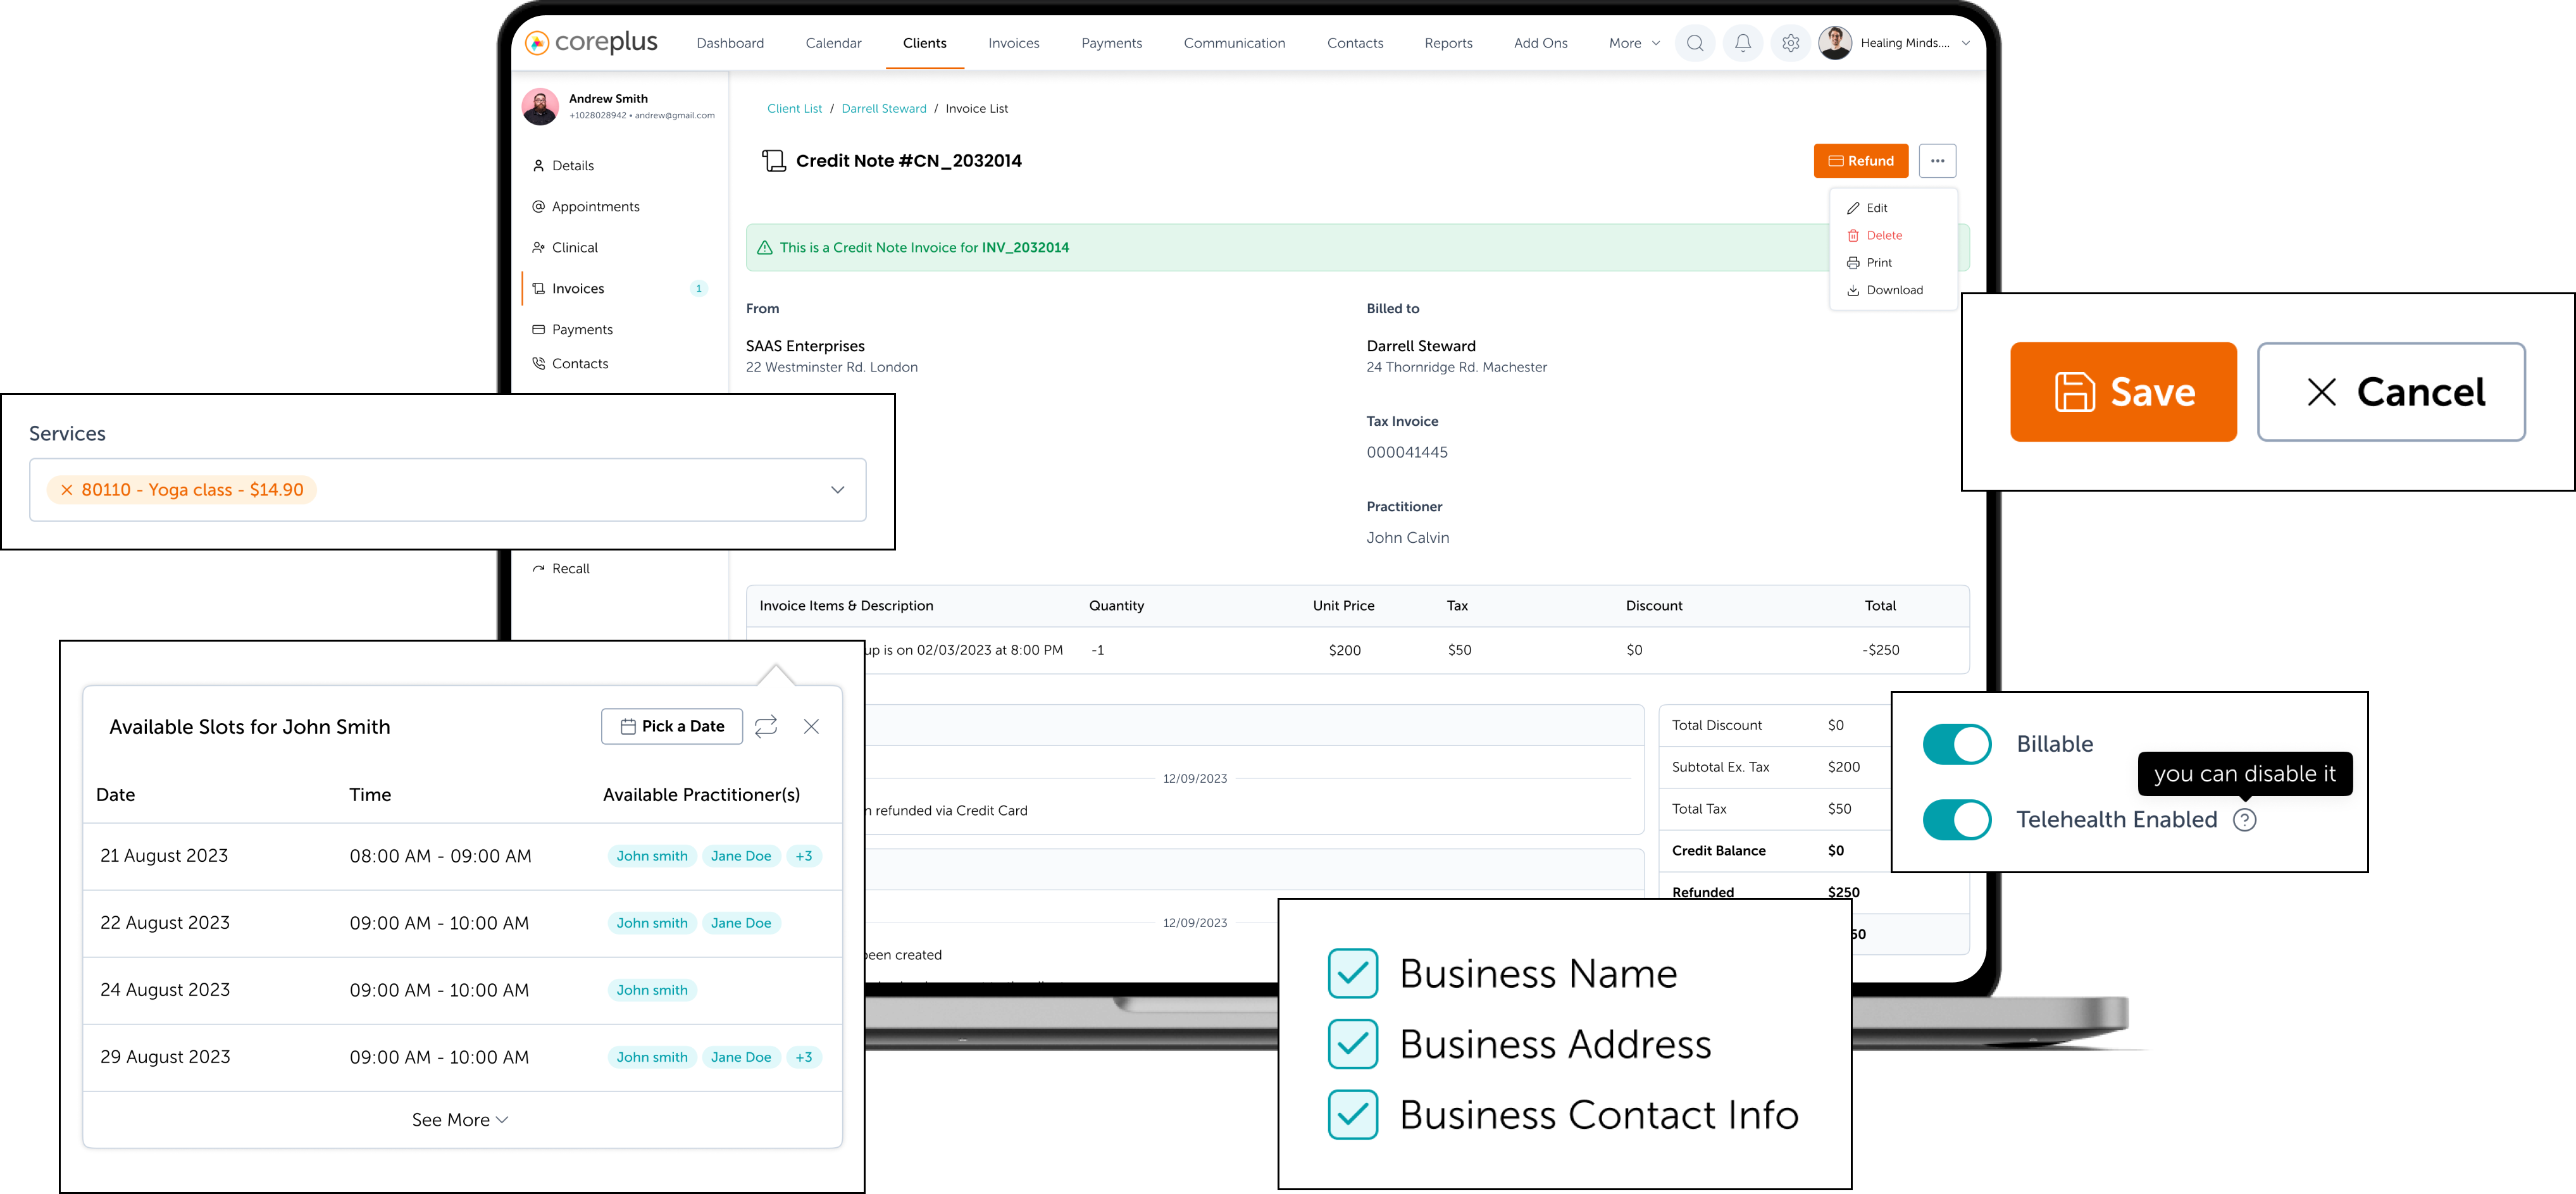Uncheck the Business Contact Info checkbox
The width and height of the screenshot is (2576, 1194).
[x=1353, y=1115]
